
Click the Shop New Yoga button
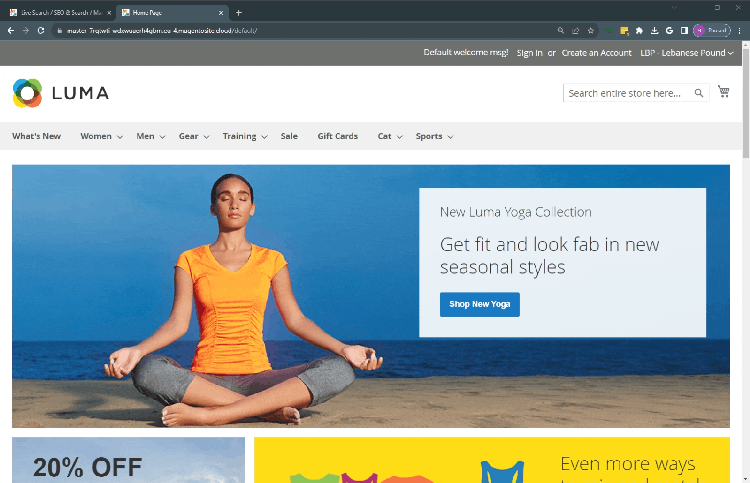(479, 304)
